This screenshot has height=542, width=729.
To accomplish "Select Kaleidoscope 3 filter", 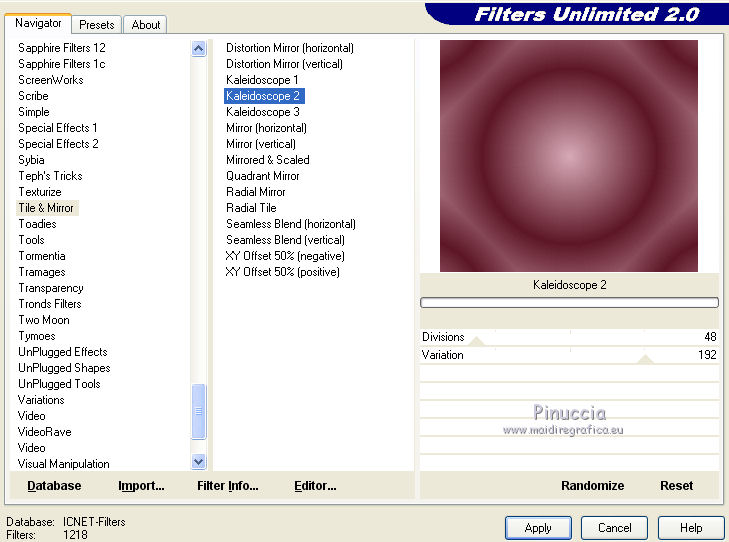I will (263, 112).
